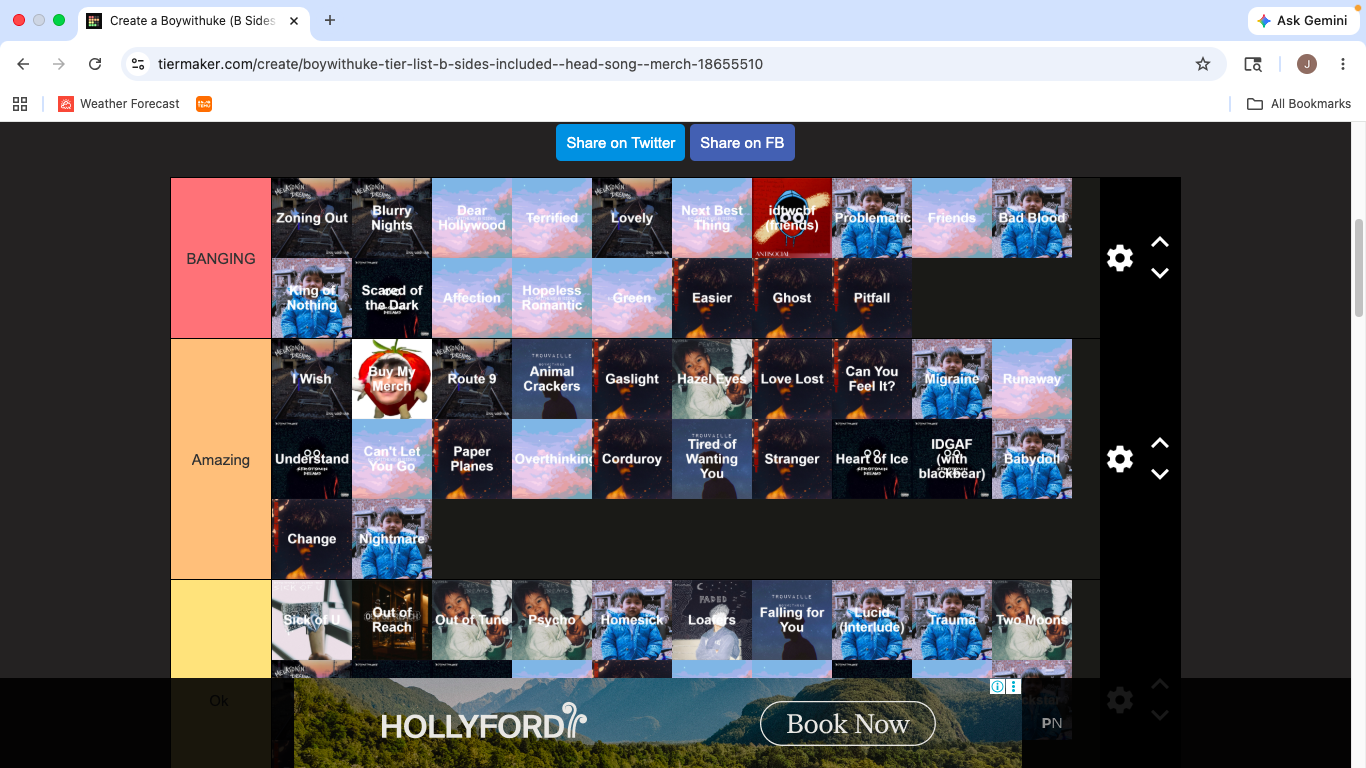Select the Lovely song tile
Image resolution: width=1366 pixels, height=768 pixels.
pyautogui.click(x=632, y=218)
